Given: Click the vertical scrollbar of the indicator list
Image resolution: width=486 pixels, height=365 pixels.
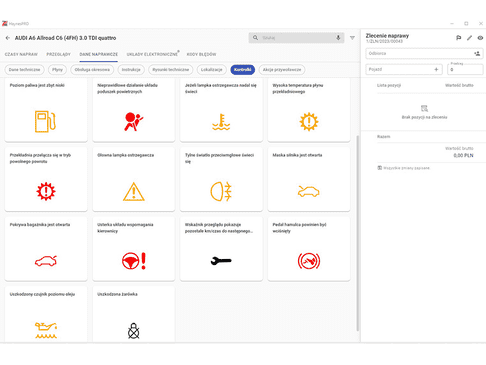Looking at the screenshot, I should 358,233.
